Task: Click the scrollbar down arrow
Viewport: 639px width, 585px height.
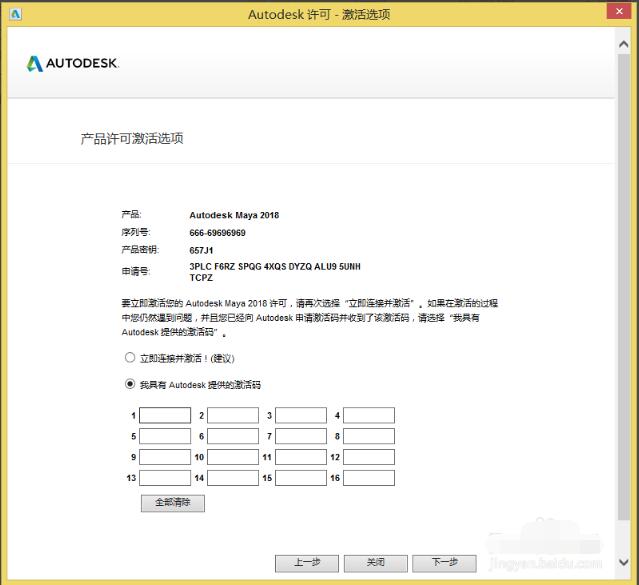Action: click(x=624, y=562)
